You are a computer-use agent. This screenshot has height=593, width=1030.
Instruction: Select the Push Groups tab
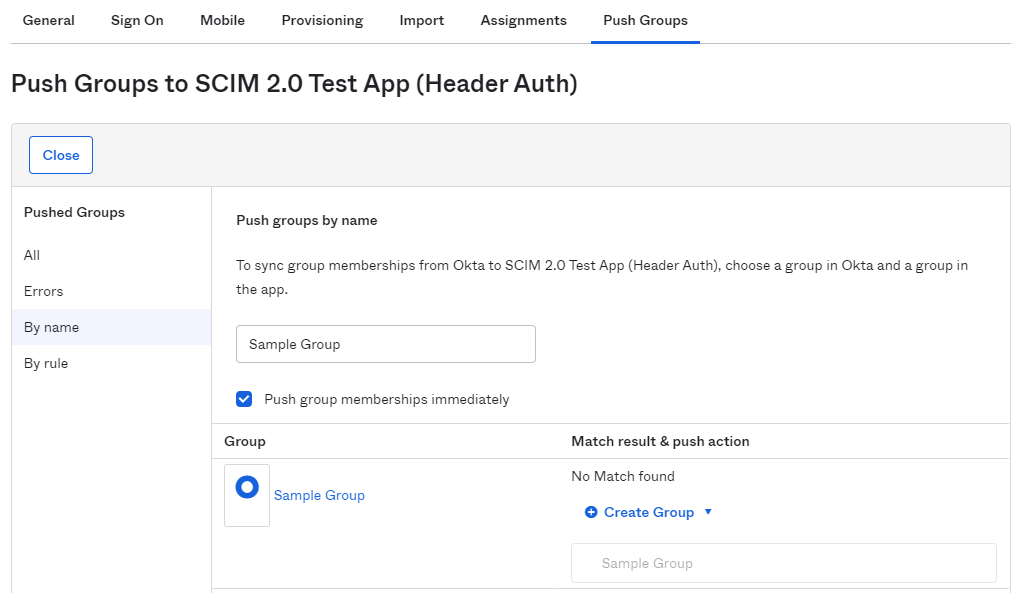coord(645,20)
